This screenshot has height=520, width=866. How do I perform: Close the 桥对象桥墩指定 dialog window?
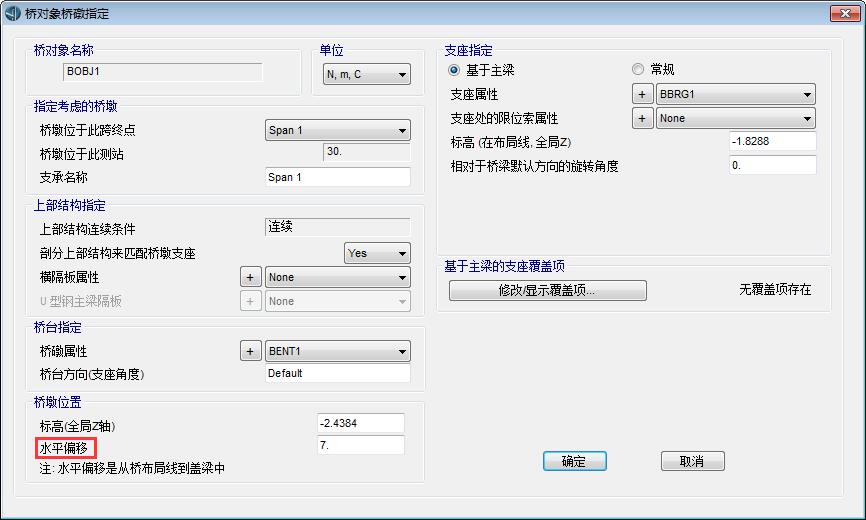843,13
